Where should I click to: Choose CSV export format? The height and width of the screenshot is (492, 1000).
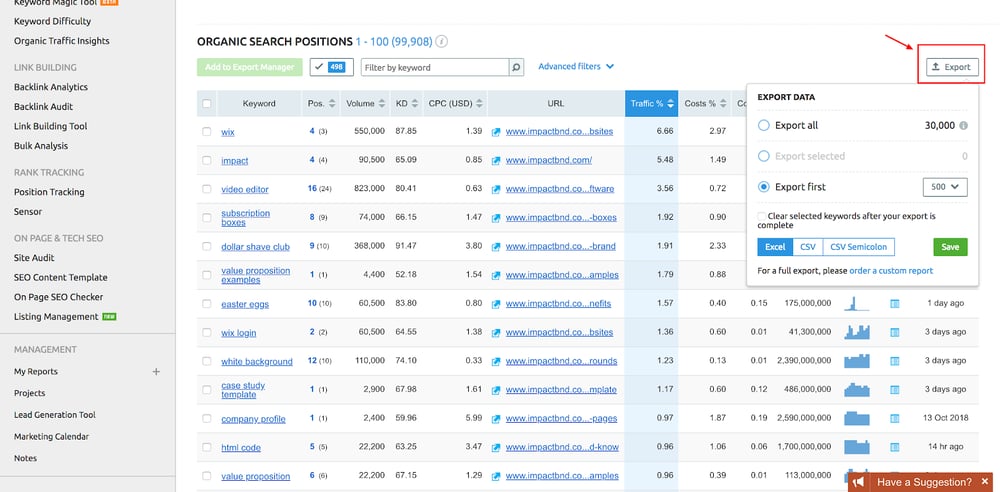pos(807,247)
